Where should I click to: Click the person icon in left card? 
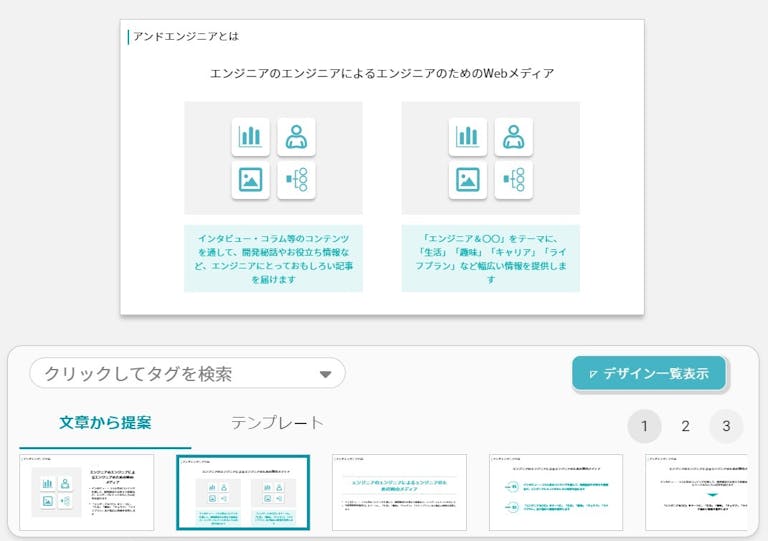coord(296,137)
